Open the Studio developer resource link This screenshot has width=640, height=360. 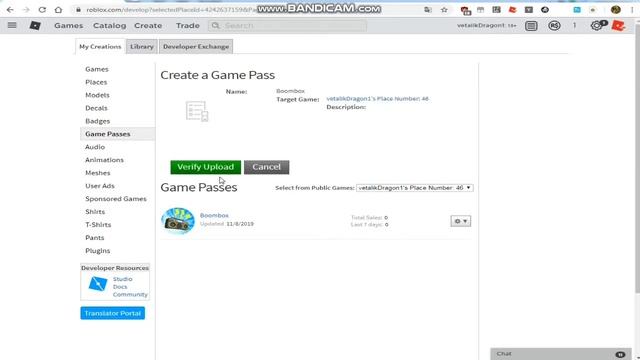(122, 279)
